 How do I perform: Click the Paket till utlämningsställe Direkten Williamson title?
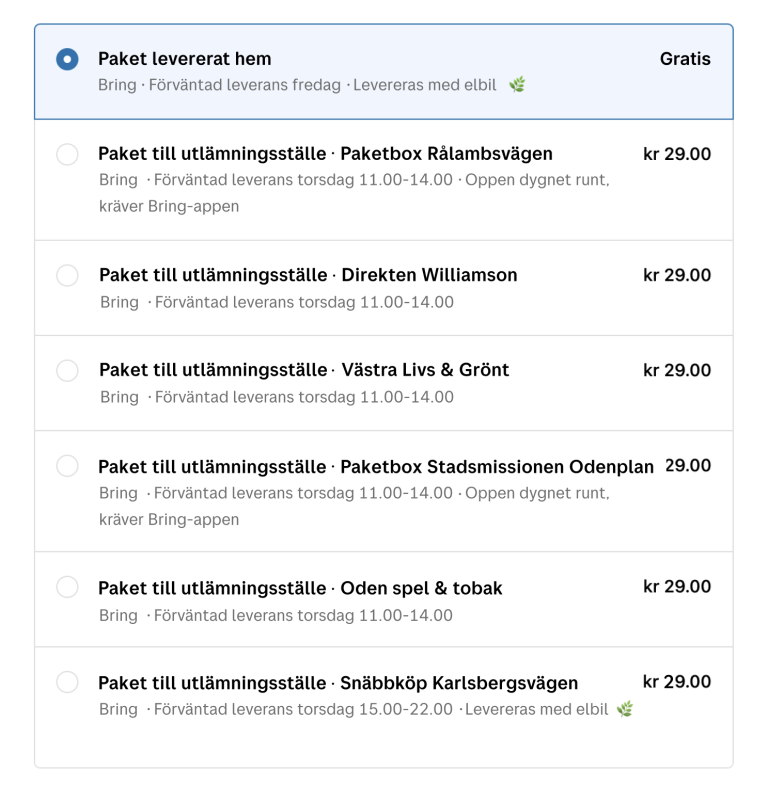pos(307,275)
